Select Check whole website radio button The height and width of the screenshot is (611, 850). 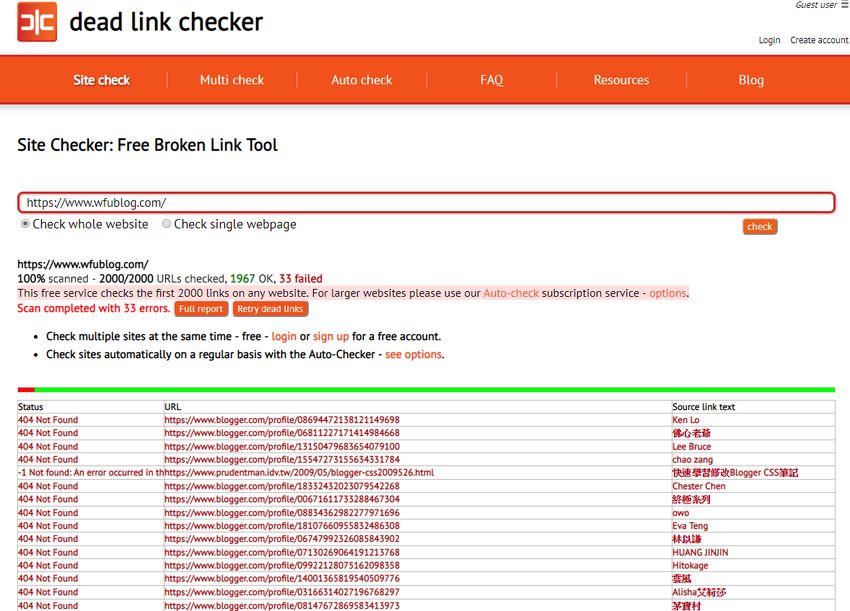coord(25,224)
